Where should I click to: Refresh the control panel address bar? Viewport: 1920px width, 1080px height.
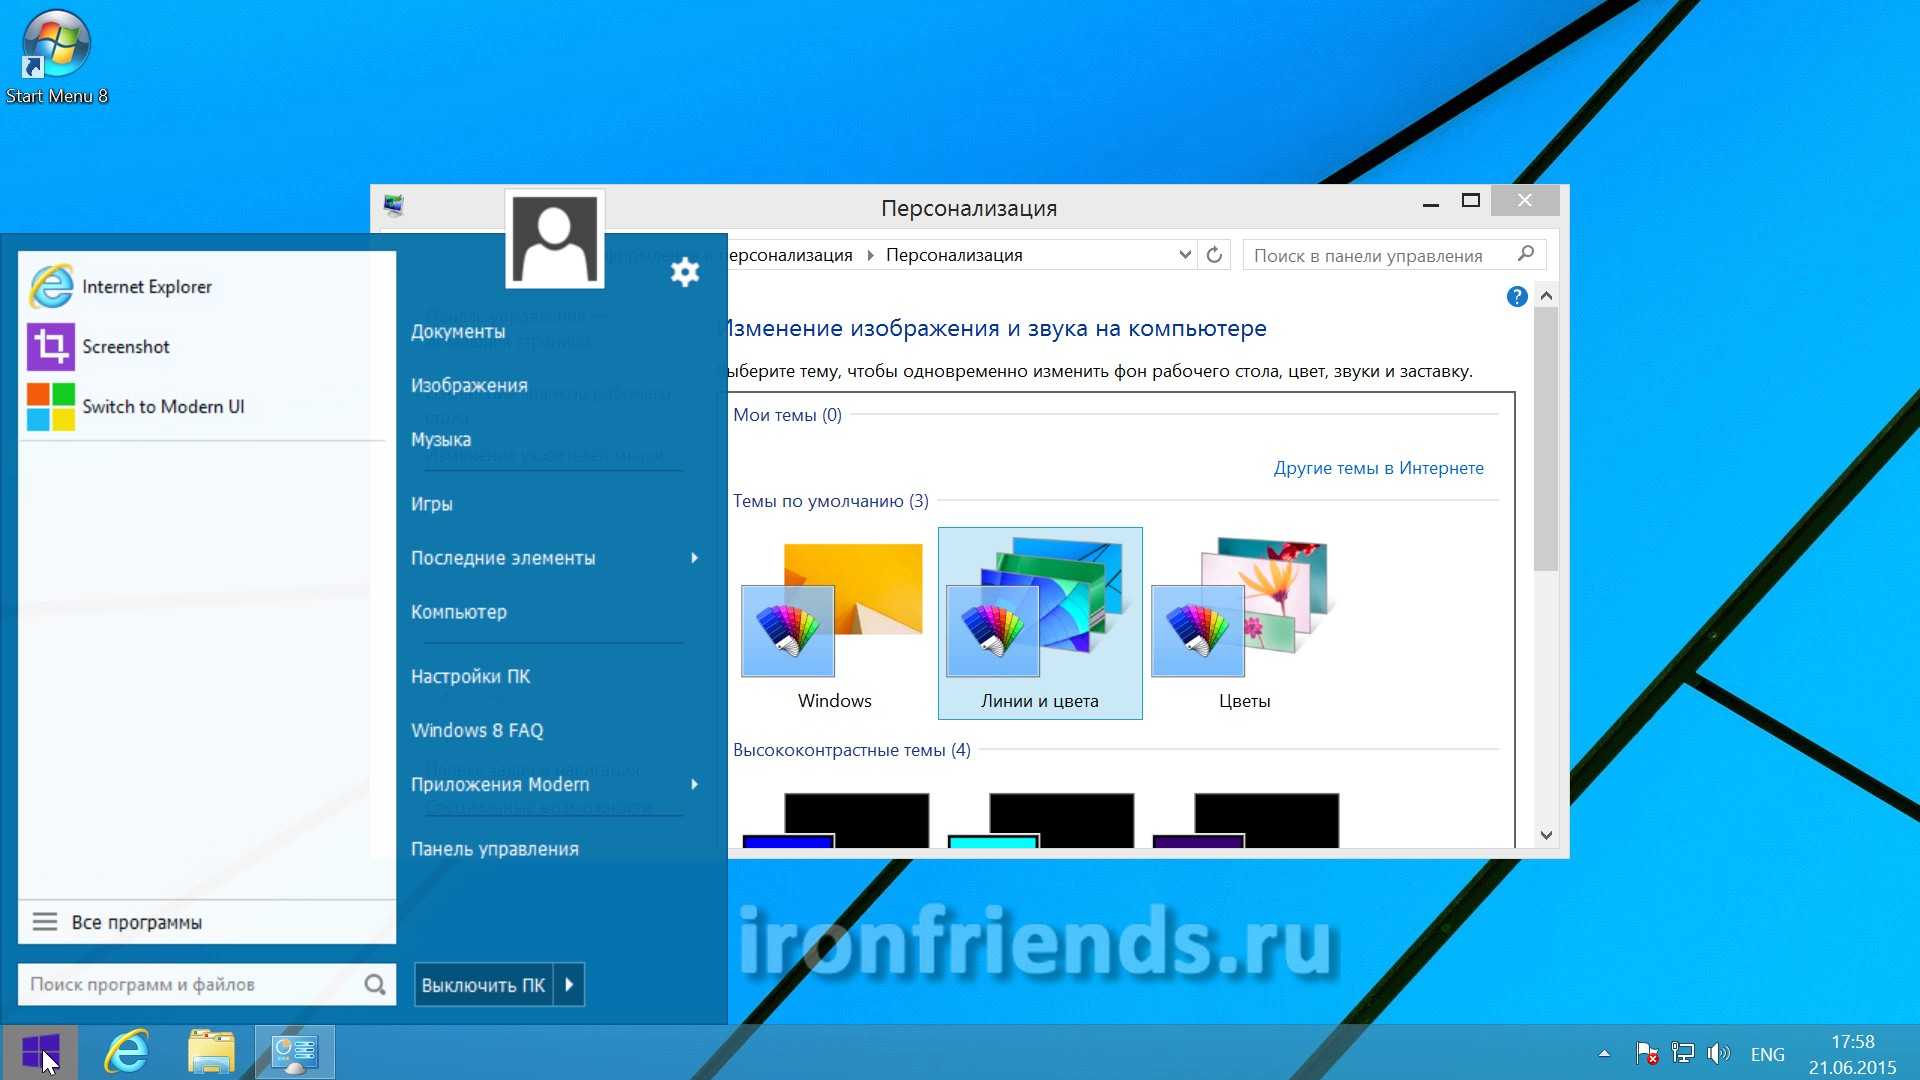coord(1214,255)
